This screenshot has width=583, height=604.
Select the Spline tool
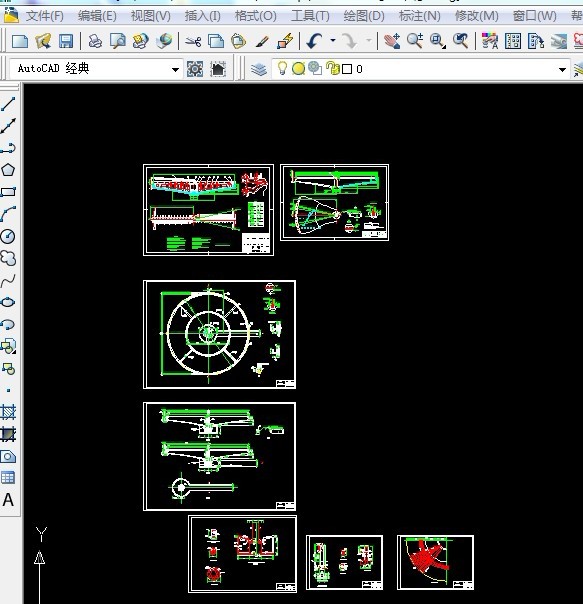[x=8, y=280]
